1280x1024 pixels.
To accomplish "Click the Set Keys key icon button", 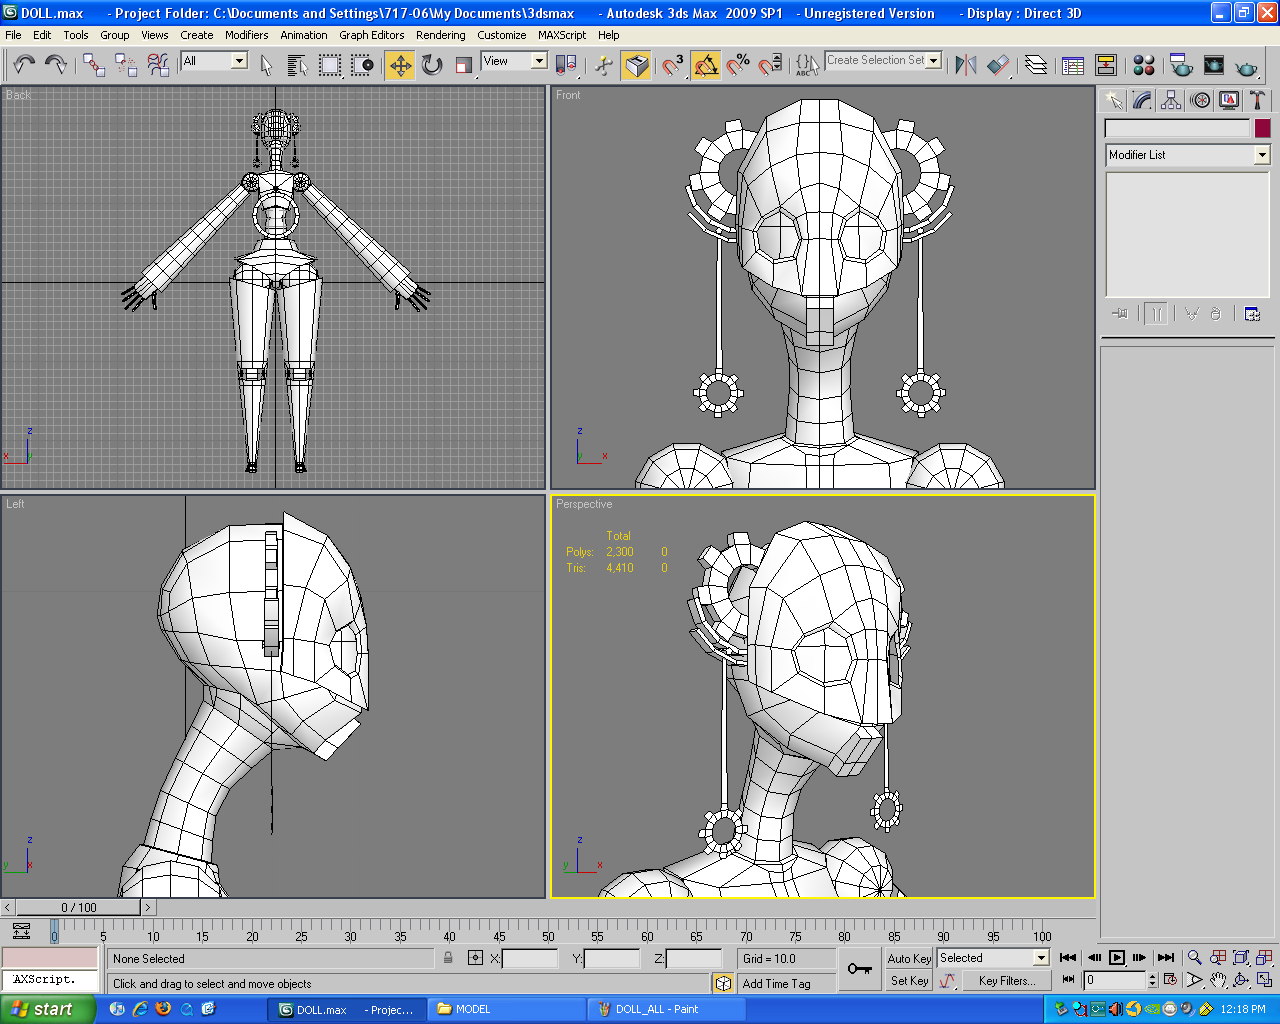I will (x=859, y=968).
